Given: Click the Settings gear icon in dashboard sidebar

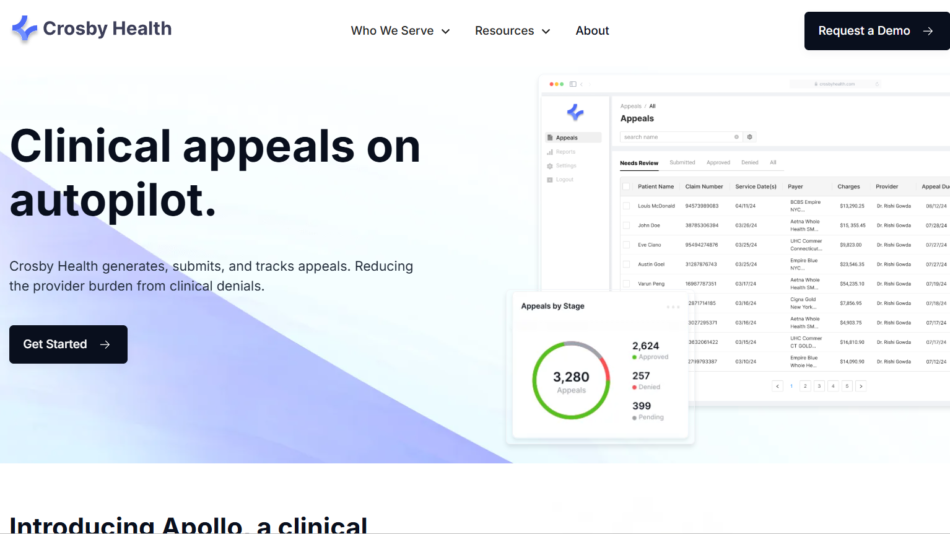Looking at the screenshot, I should click(x=550, y=165).
